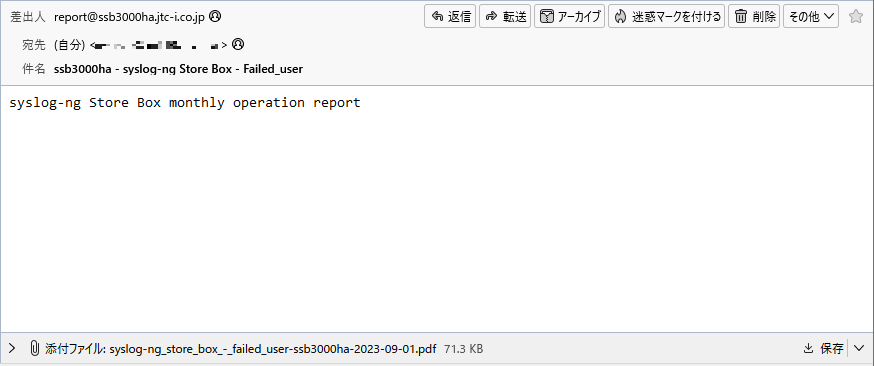The height and width of the screenshot is (366, 874).
Task: Click the paperclip attachment icon
Action: [x=34, y=349]
